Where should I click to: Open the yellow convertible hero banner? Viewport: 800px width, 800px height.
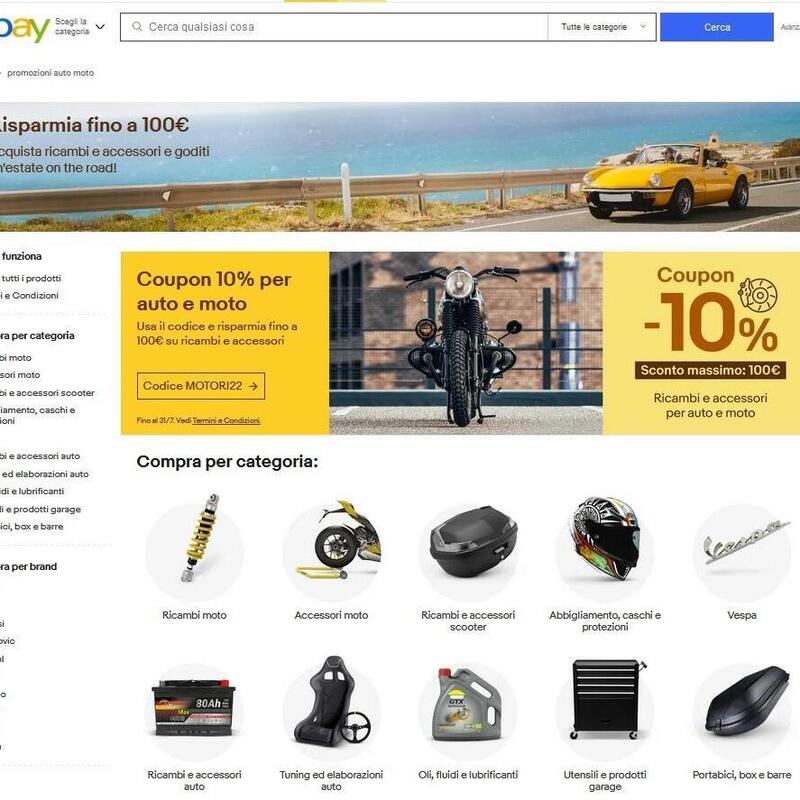pos(400,167)
